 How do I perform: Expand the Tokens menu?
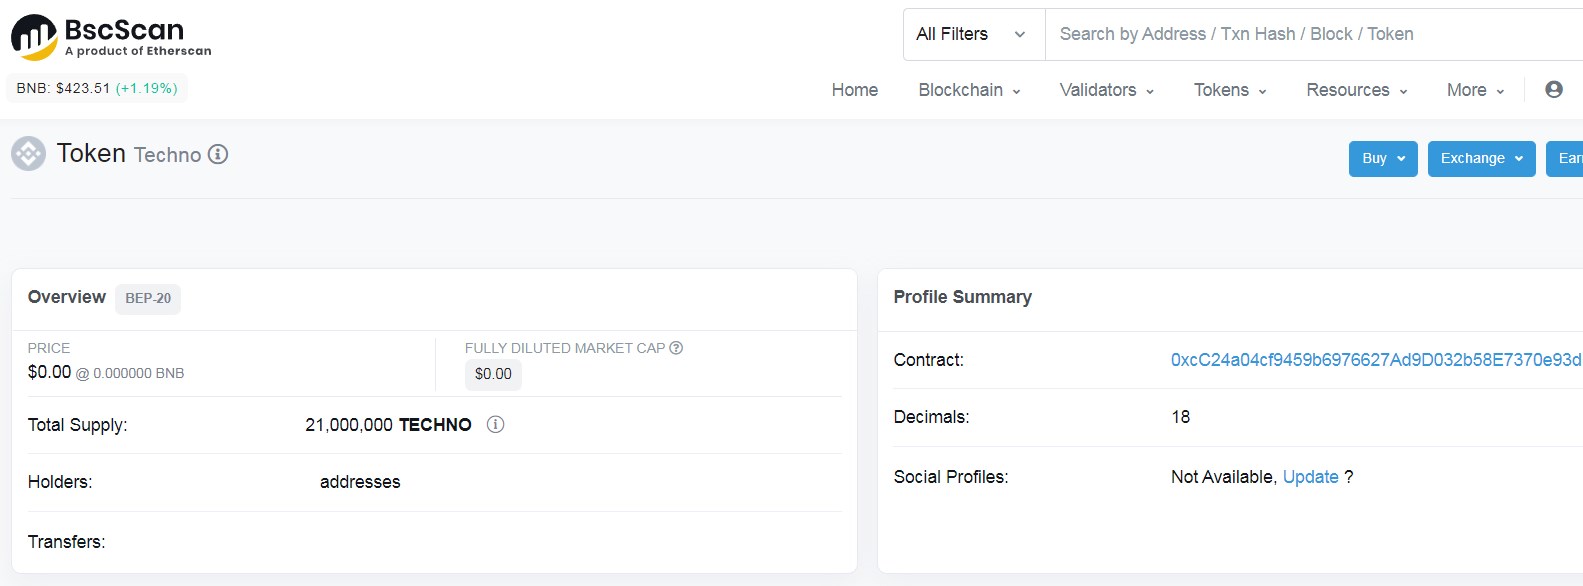pos(1230,90)
